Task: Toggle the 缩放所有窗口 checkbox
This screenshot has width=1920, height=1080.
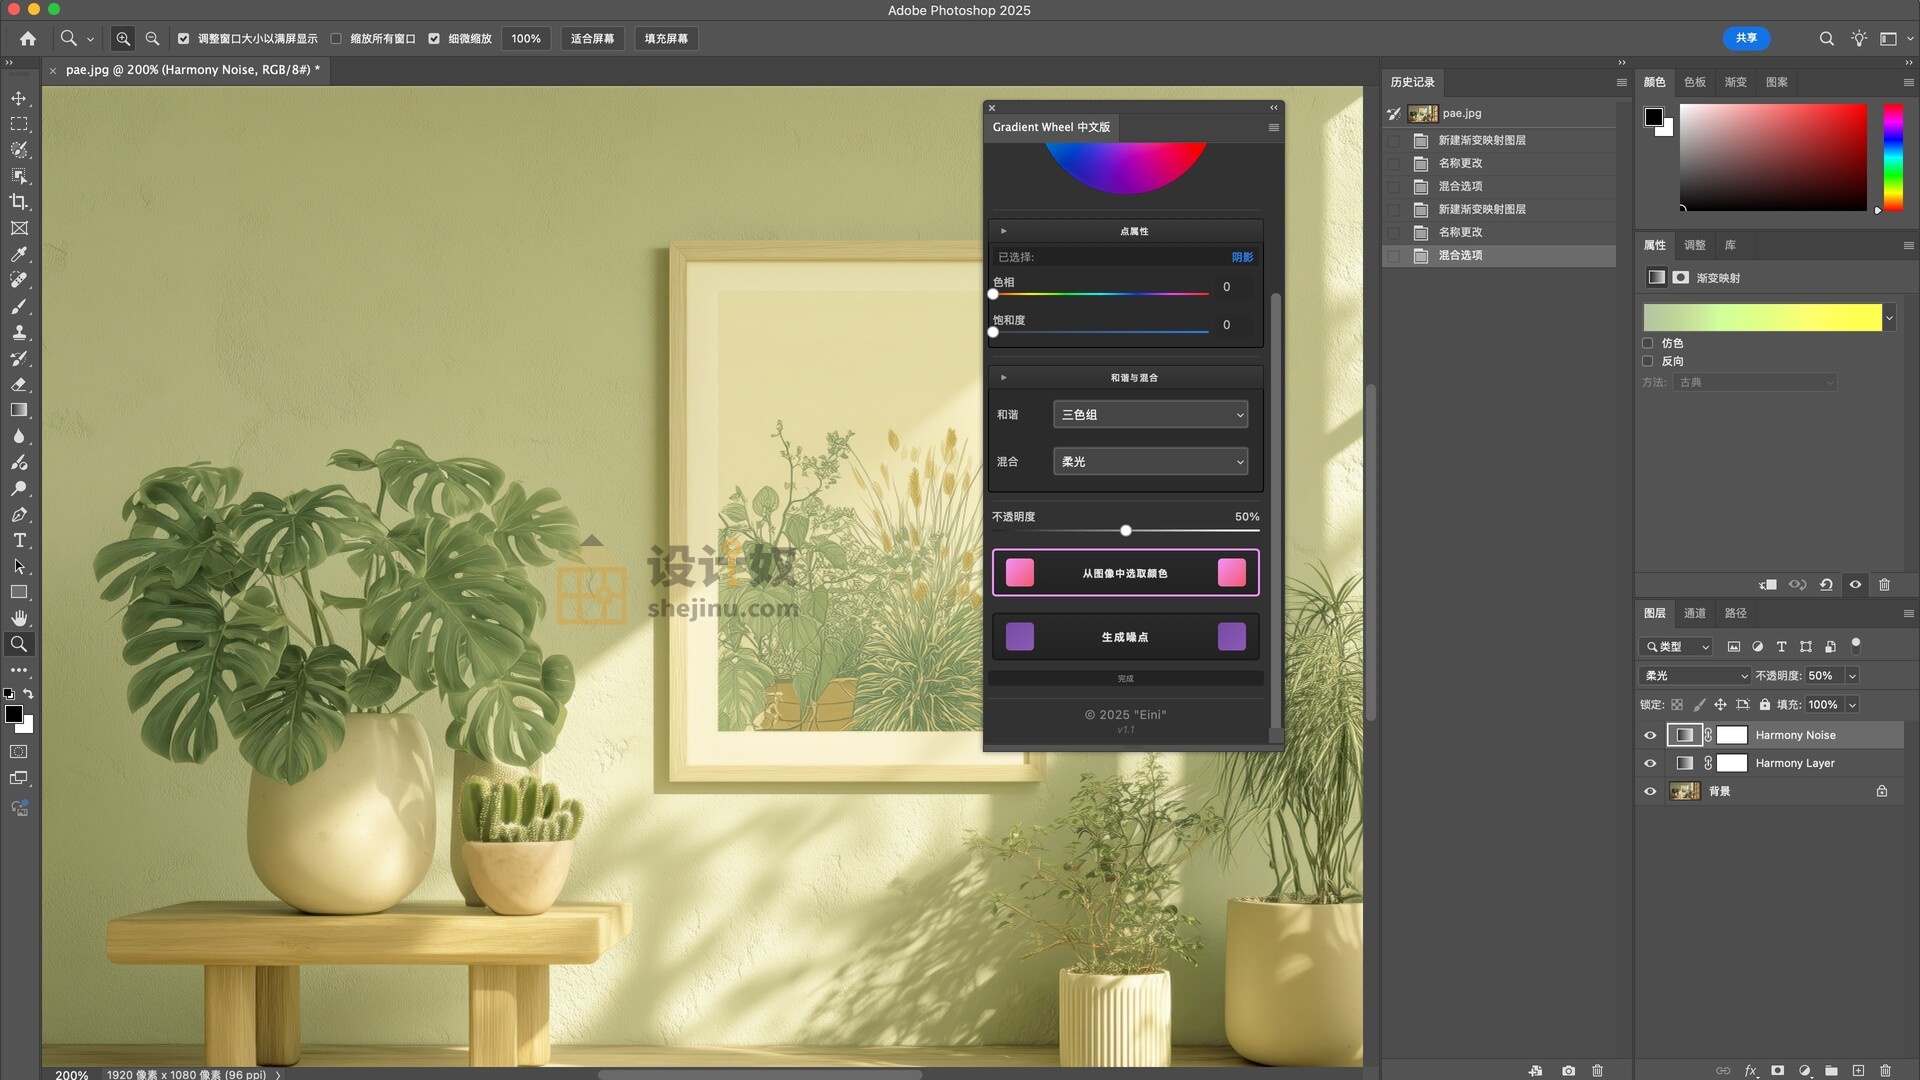Action: point(336,39)
